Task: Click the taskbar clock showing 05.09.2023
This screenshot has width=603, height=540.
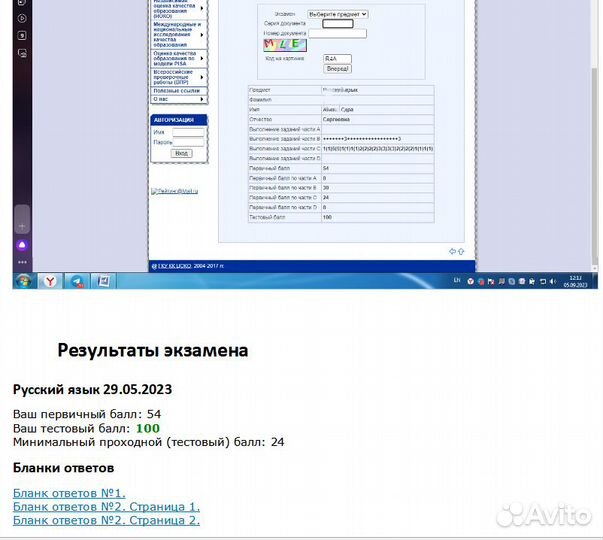Action: [575, 282]
